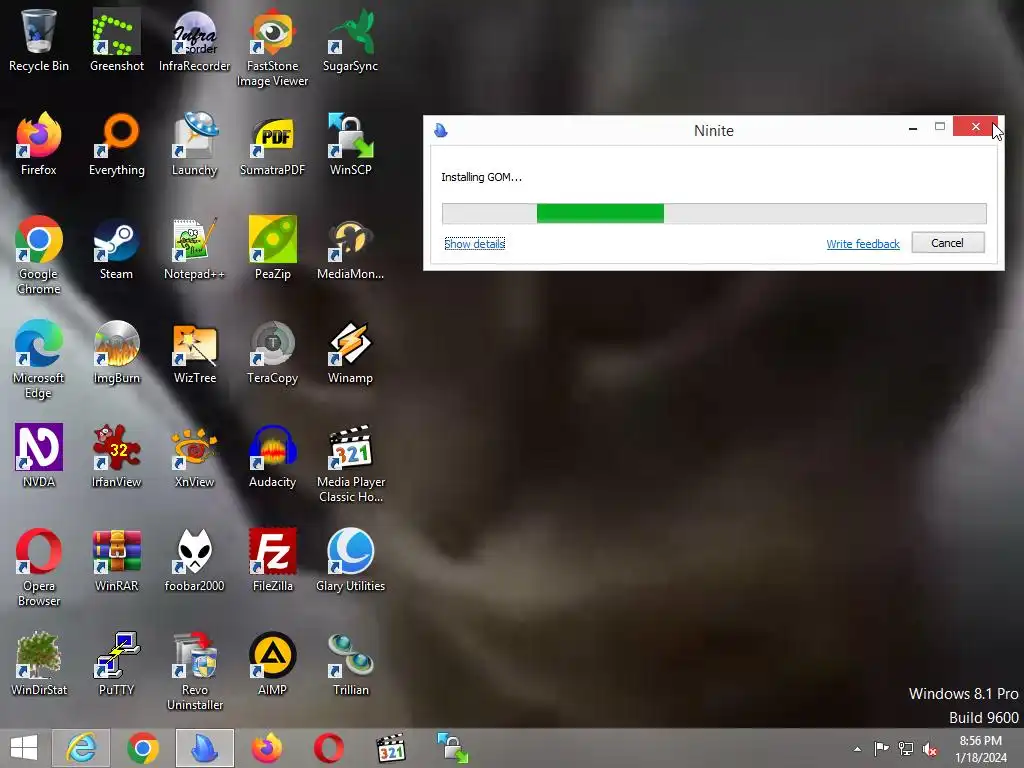Select the Greenshot desktop shortcut
This screenshot has height=768, width=1024.
116,39
